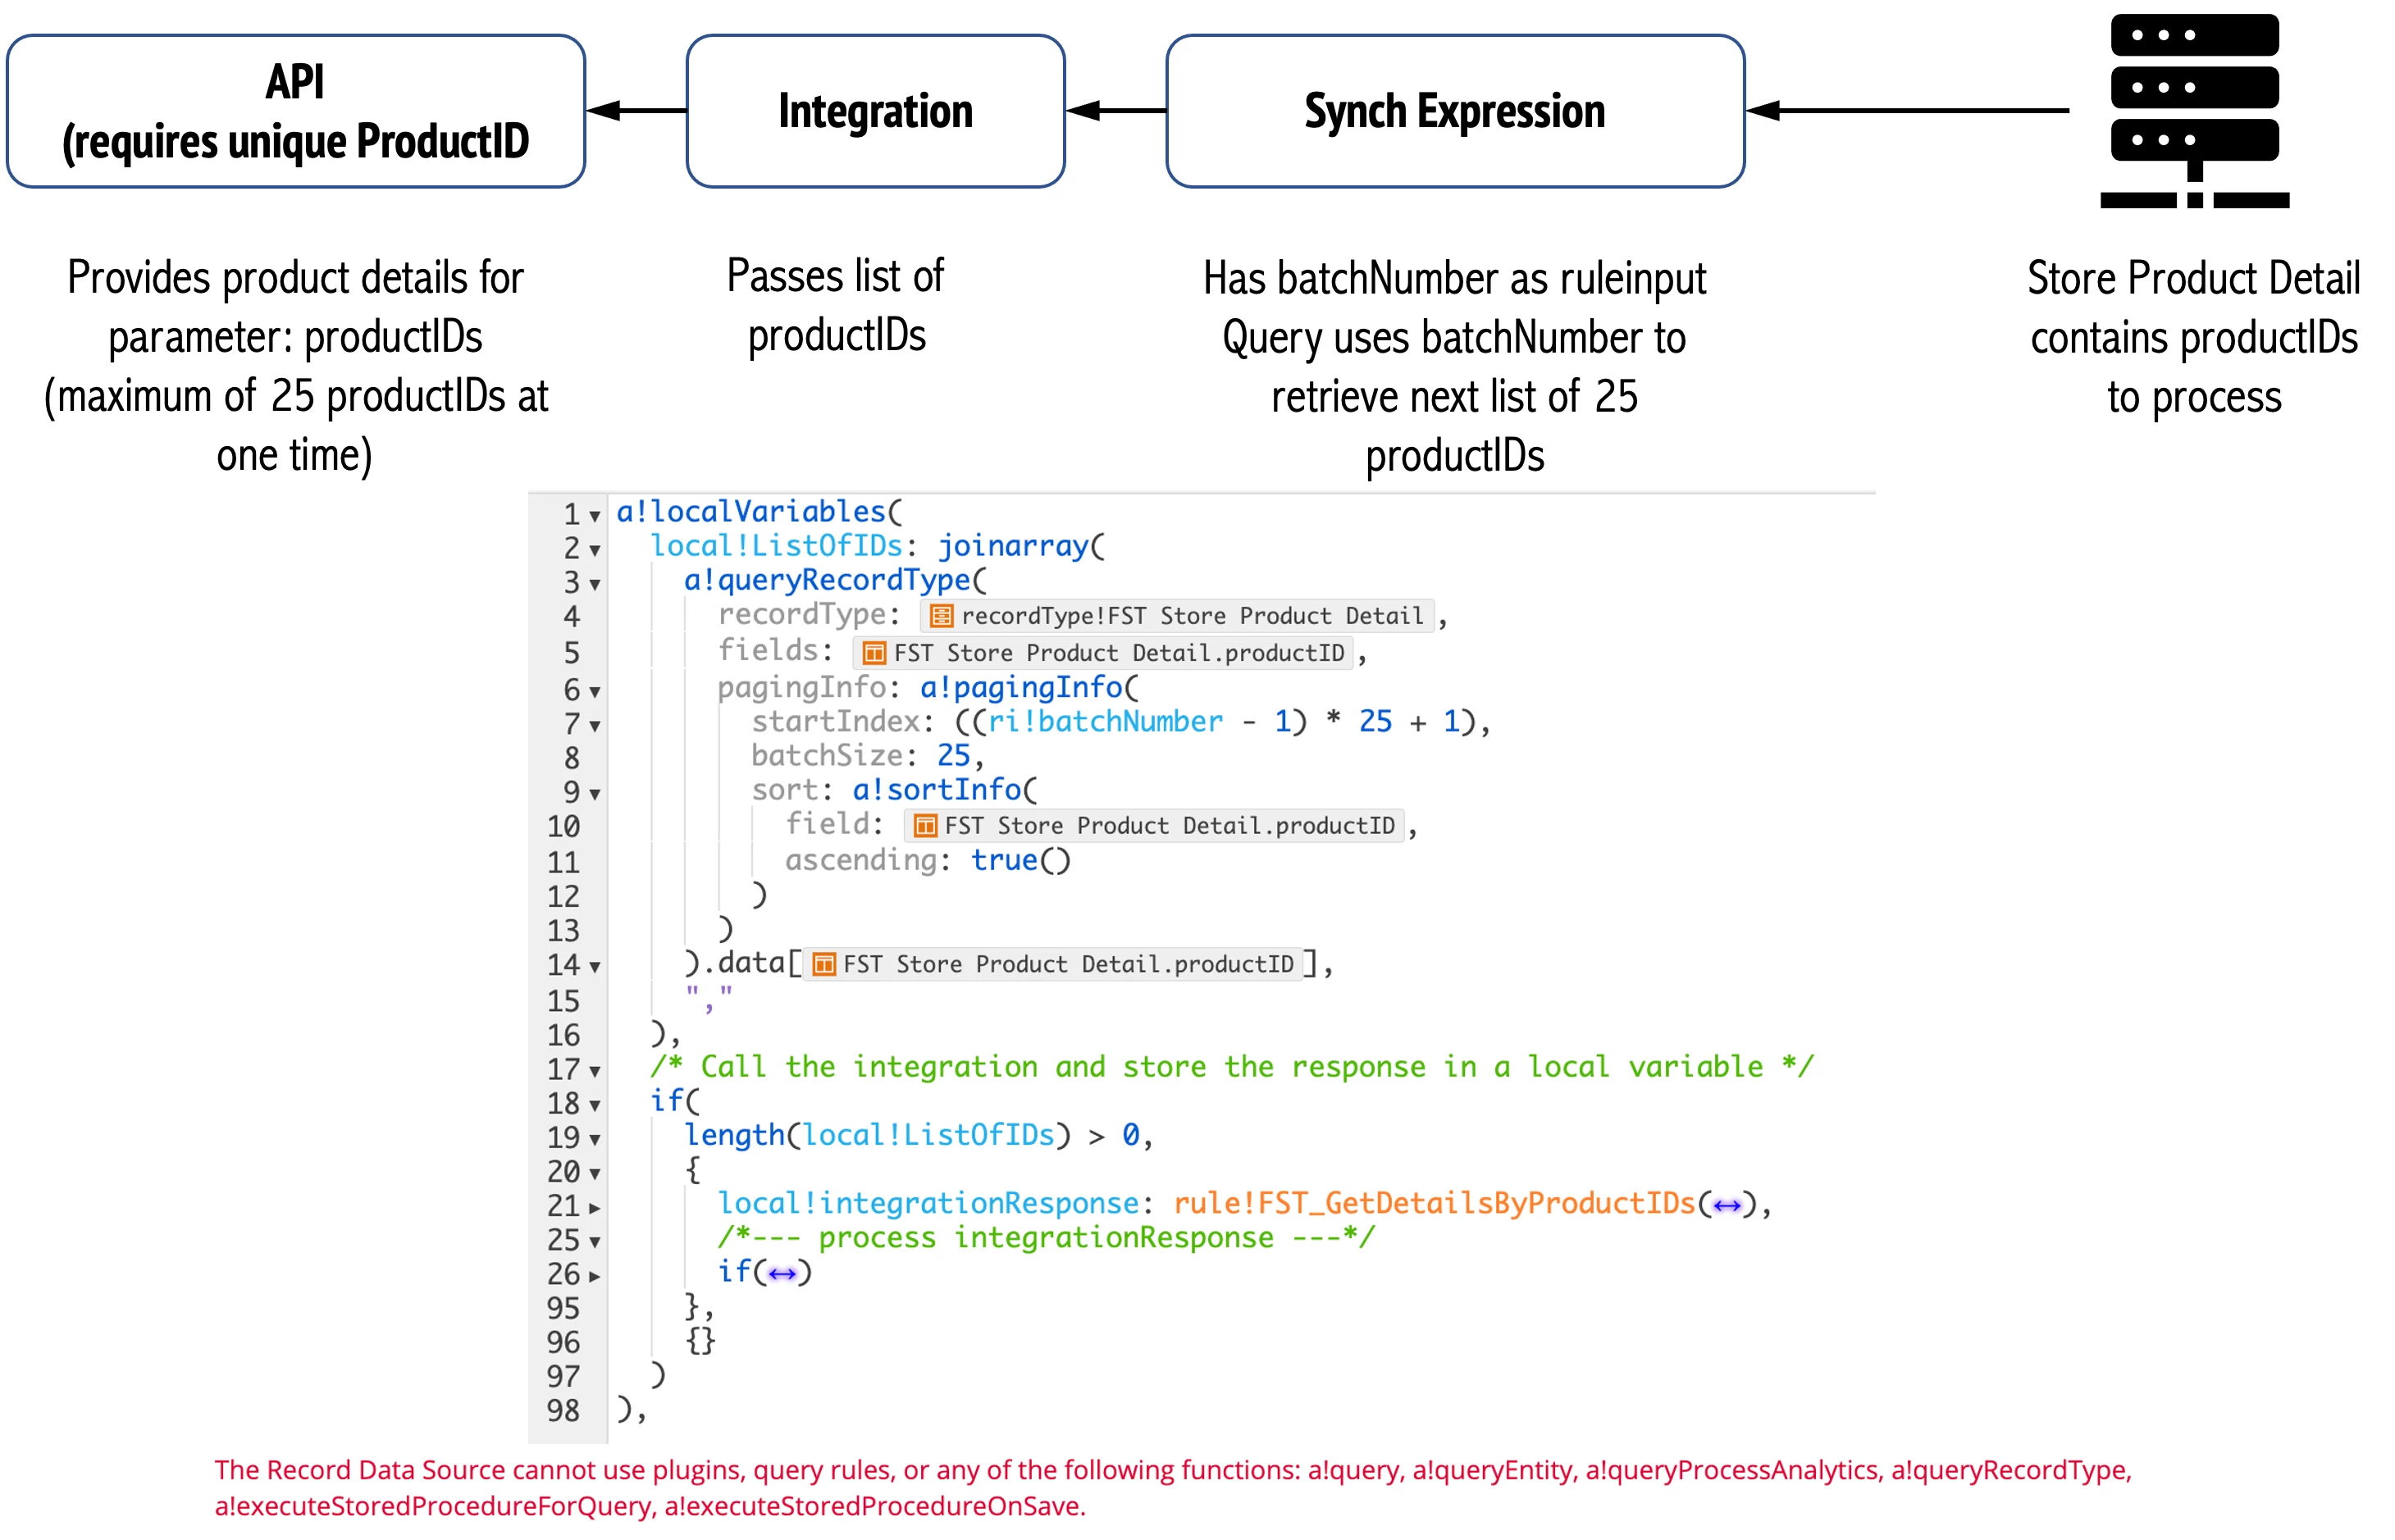This screenshot has width=2395, height=1540.
Task: Click field icon in sortInfo line 10
Action: click(925, 826)
